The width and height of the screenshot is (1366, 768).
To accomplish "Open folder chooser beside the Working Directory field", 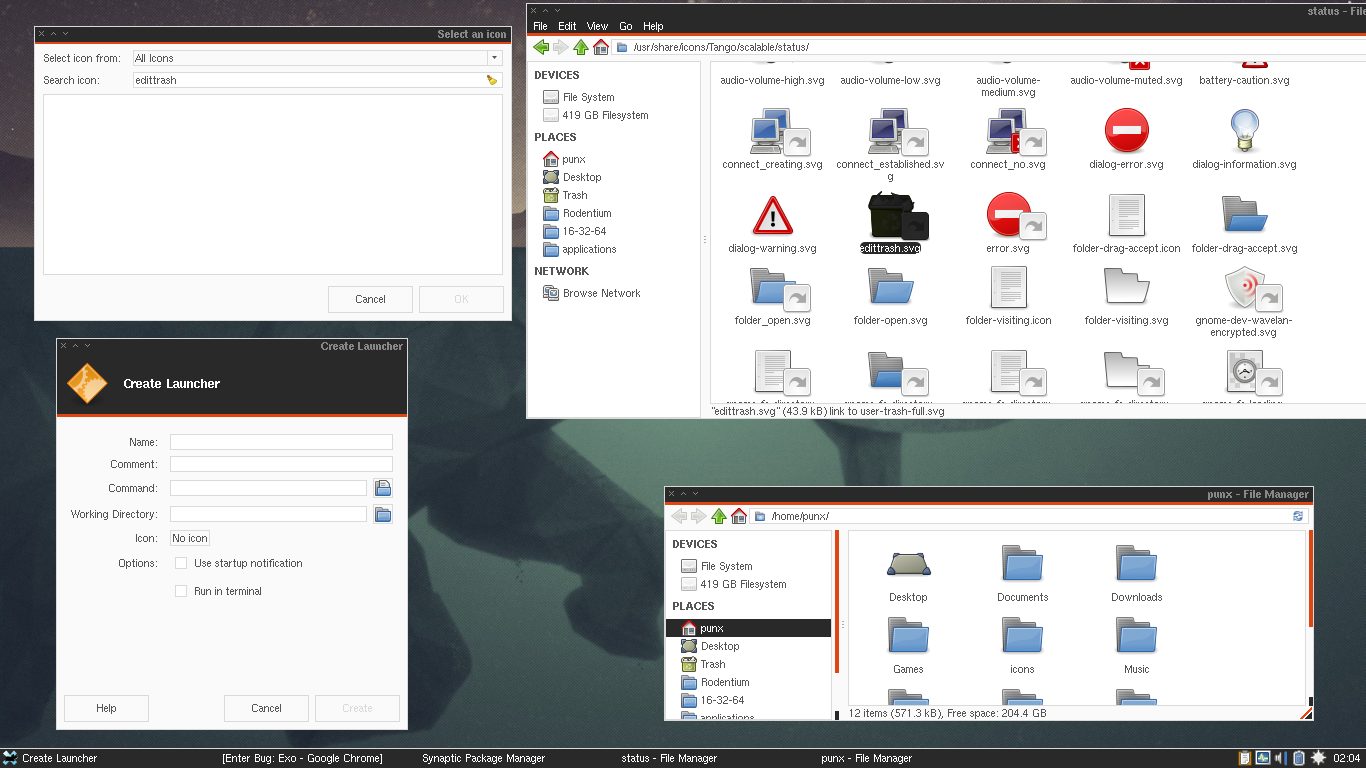I will pos(383,514).
